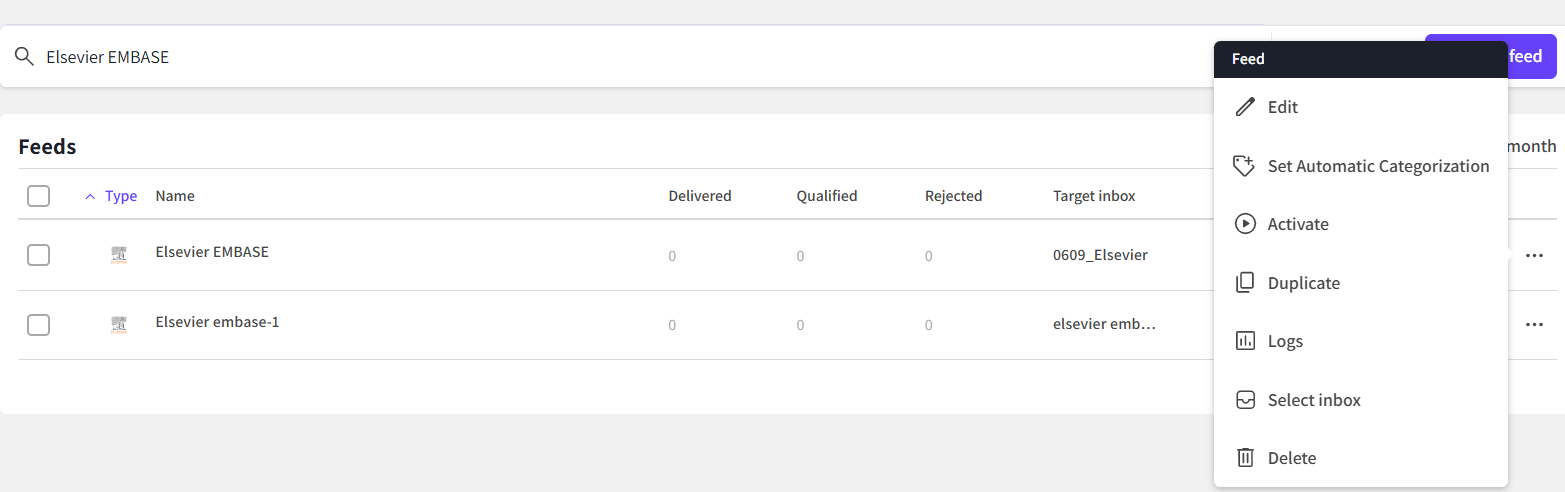
Task: Click the Duplicate copy icon
Action: coord(1245,283)
